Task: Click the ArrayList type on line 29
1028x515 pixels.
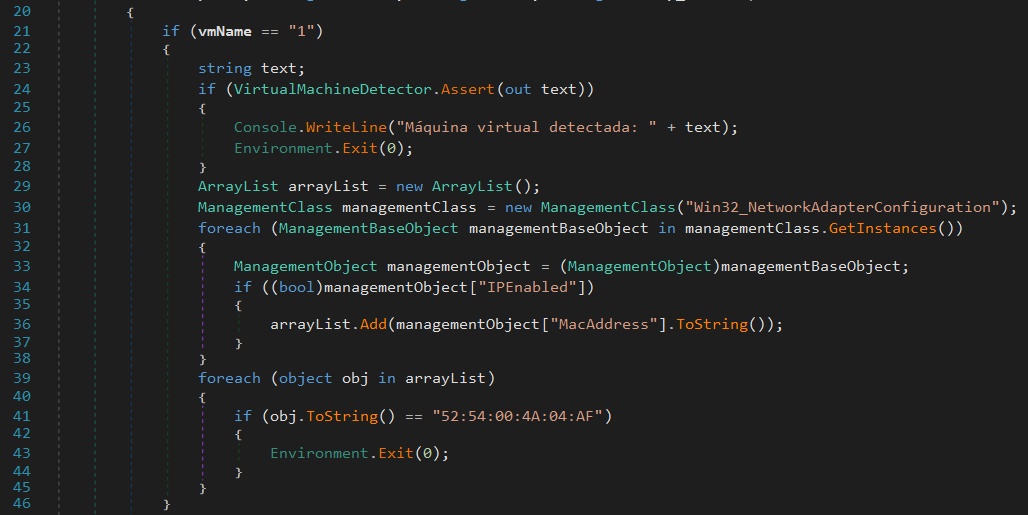Action: pyautogui.click(x=238, y=187)
